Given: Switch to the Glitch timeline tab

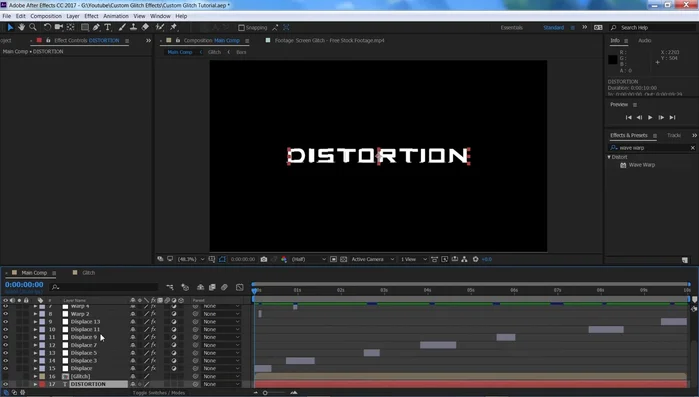Looking at the screenshot, I should [x=88, y=273].
